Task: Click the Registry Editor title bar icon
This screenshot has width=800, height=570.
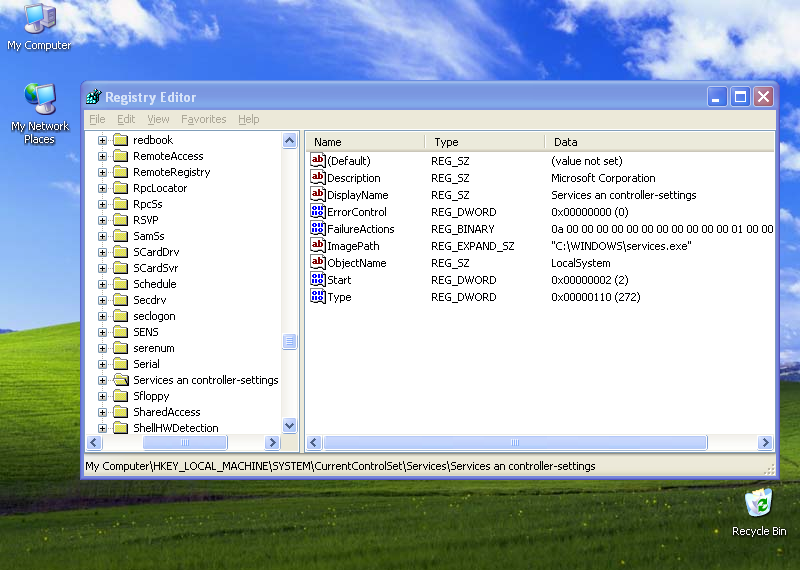Action: [x=94, y=96]
